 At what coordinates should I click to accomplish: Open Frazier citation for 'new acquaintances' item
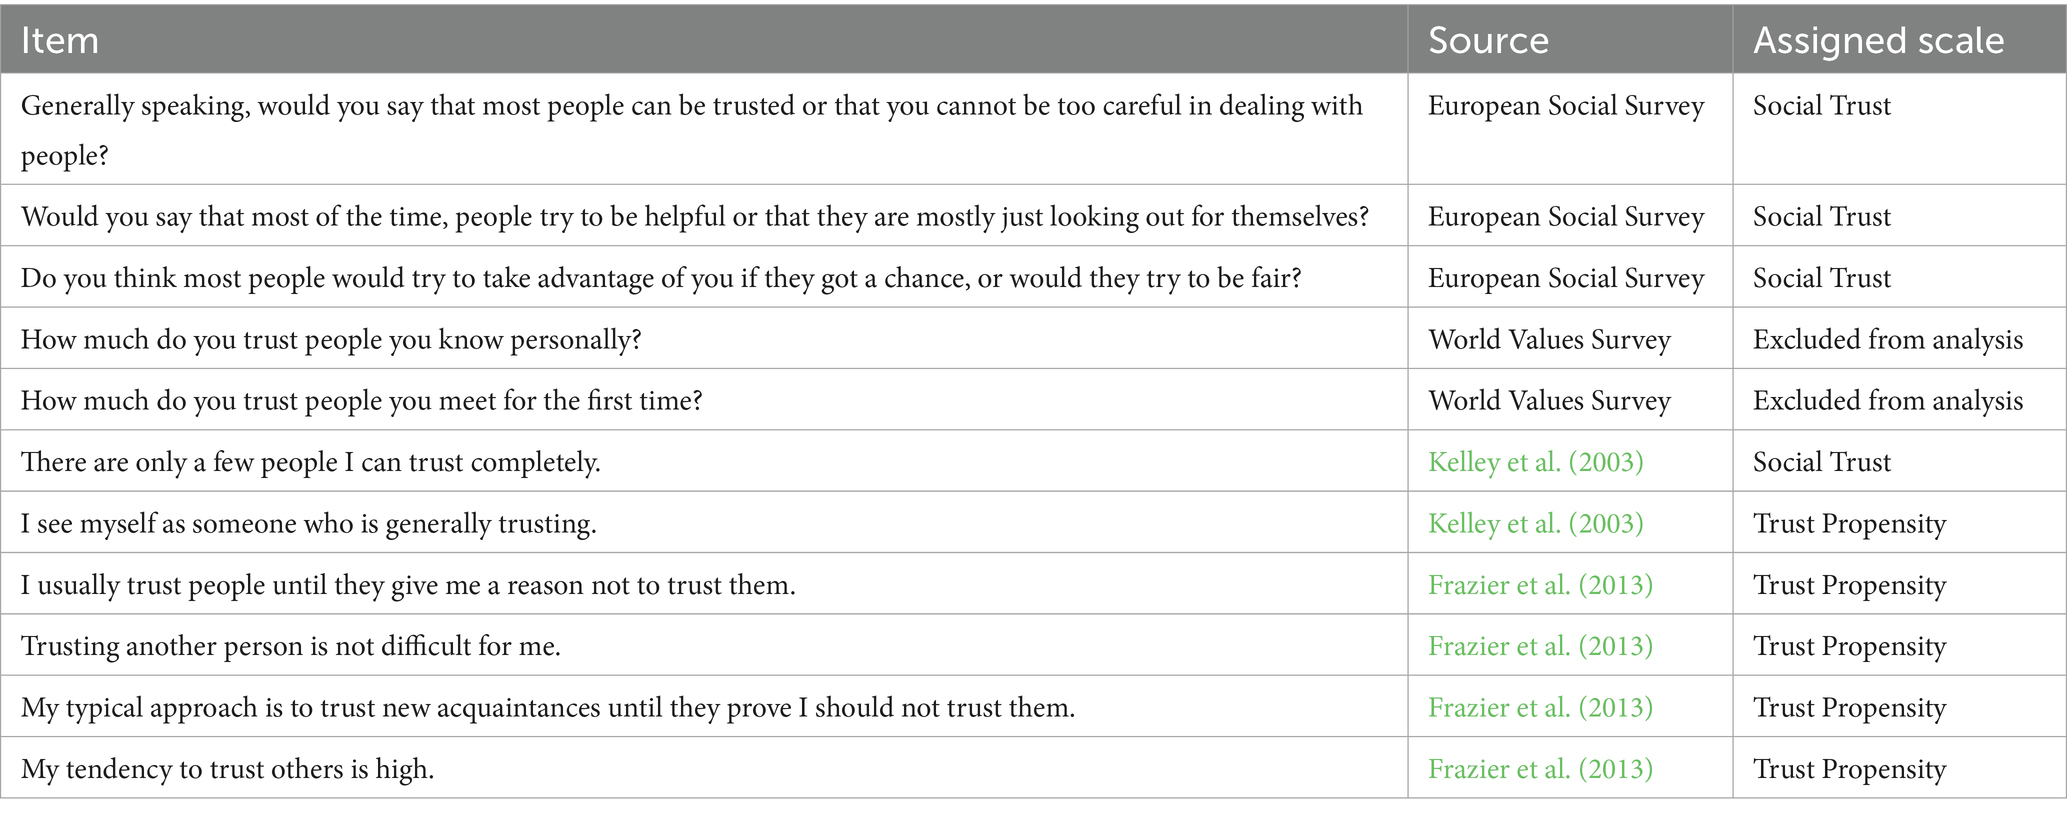tap(1540, 708)
